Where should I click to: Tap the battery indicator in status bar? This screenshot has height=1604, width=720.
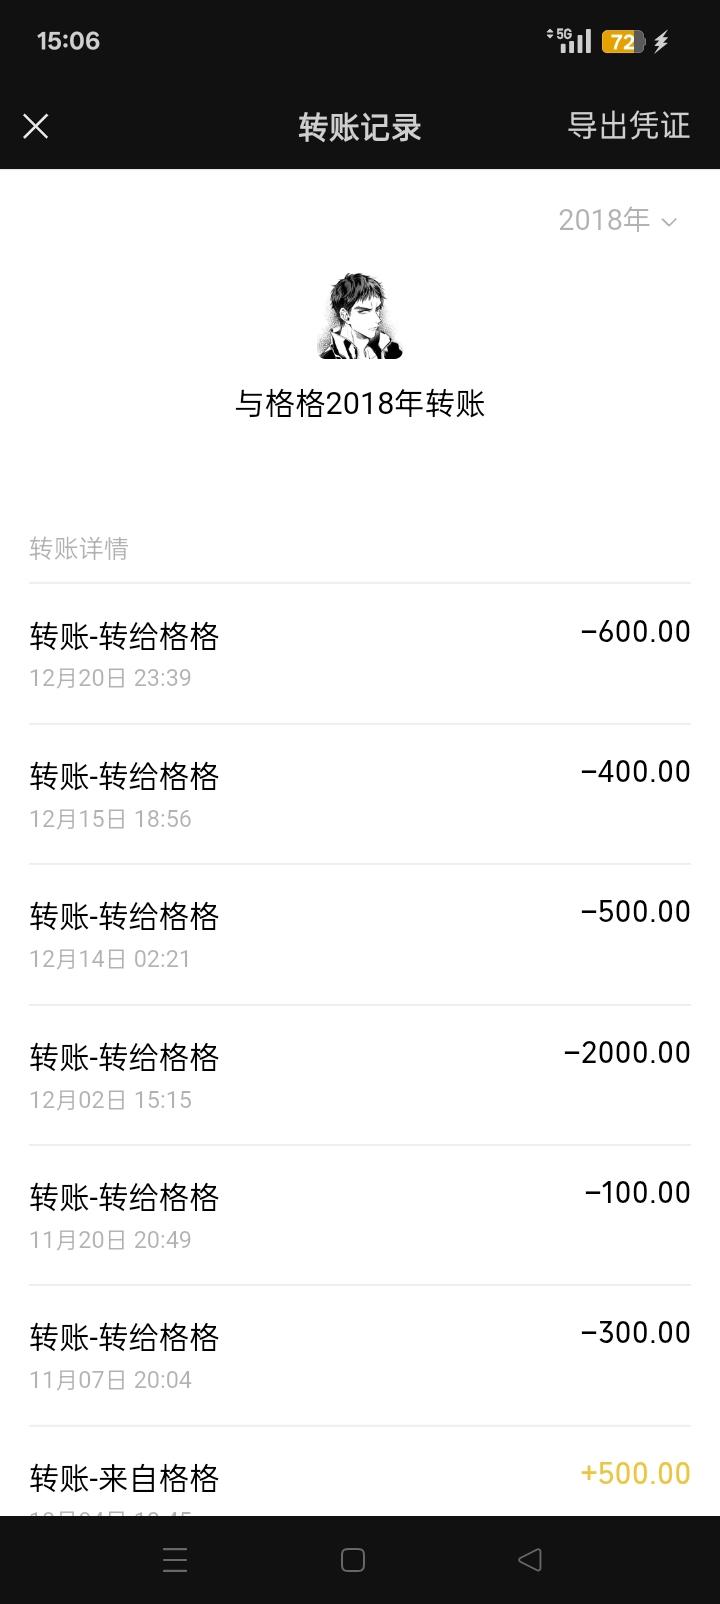(x=623, y=42)
